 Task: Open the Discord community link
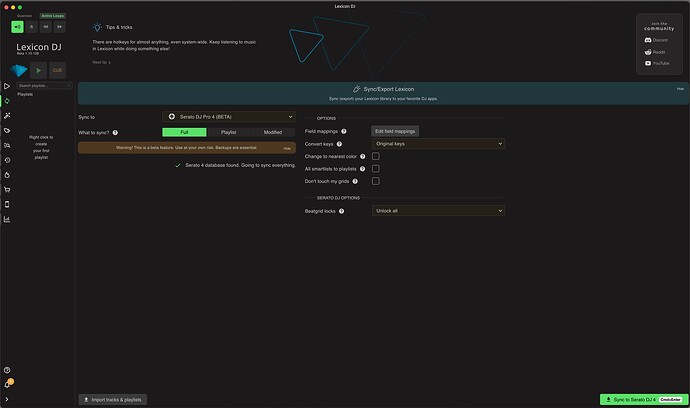click(656, 40)
